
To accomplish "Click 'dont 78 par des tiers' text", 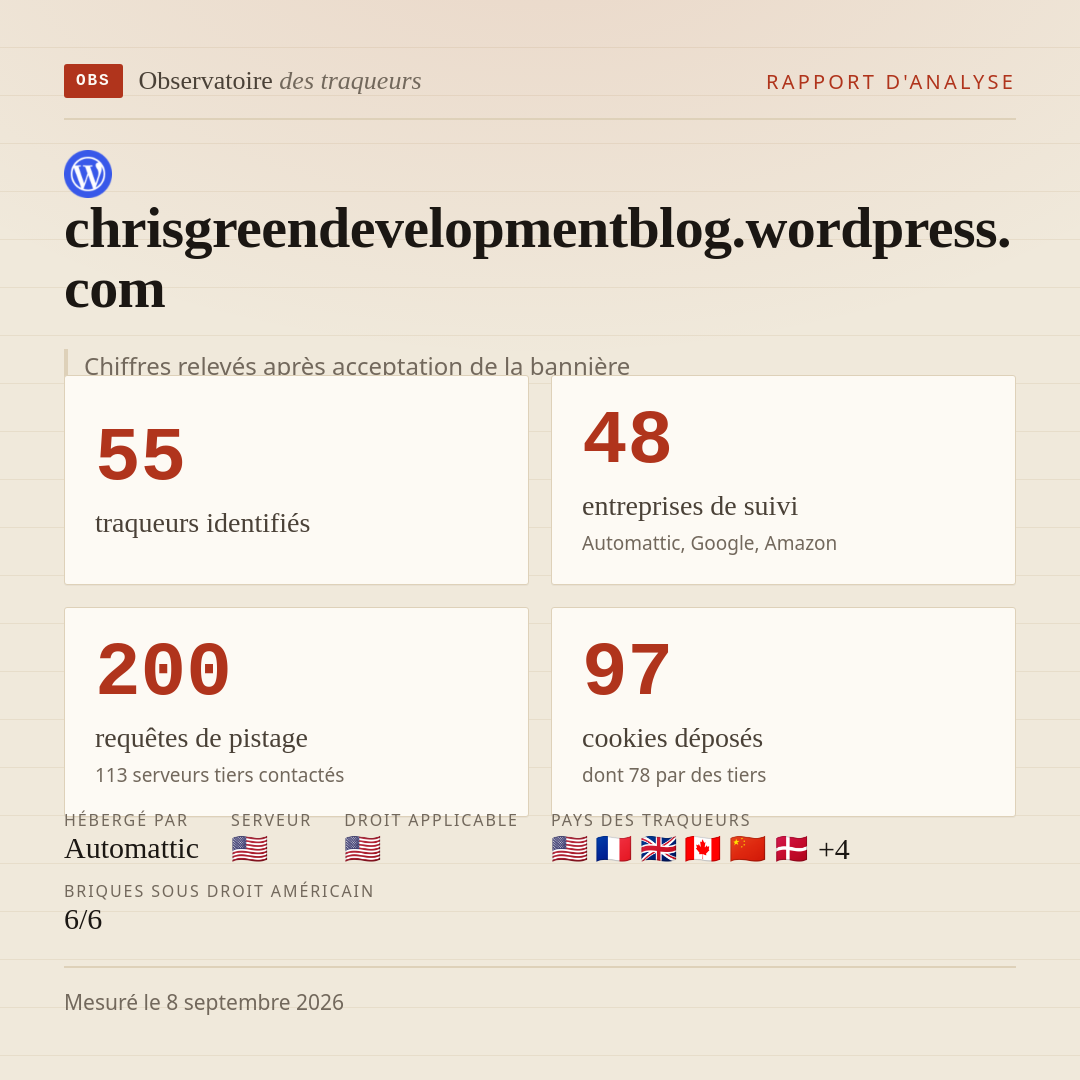I will point(674,776).
